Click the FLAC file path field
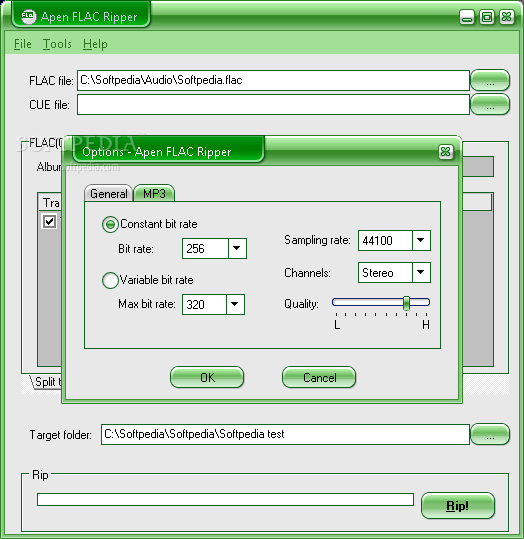Viewport: 524px width, 539px height. (x=273, y=80)
